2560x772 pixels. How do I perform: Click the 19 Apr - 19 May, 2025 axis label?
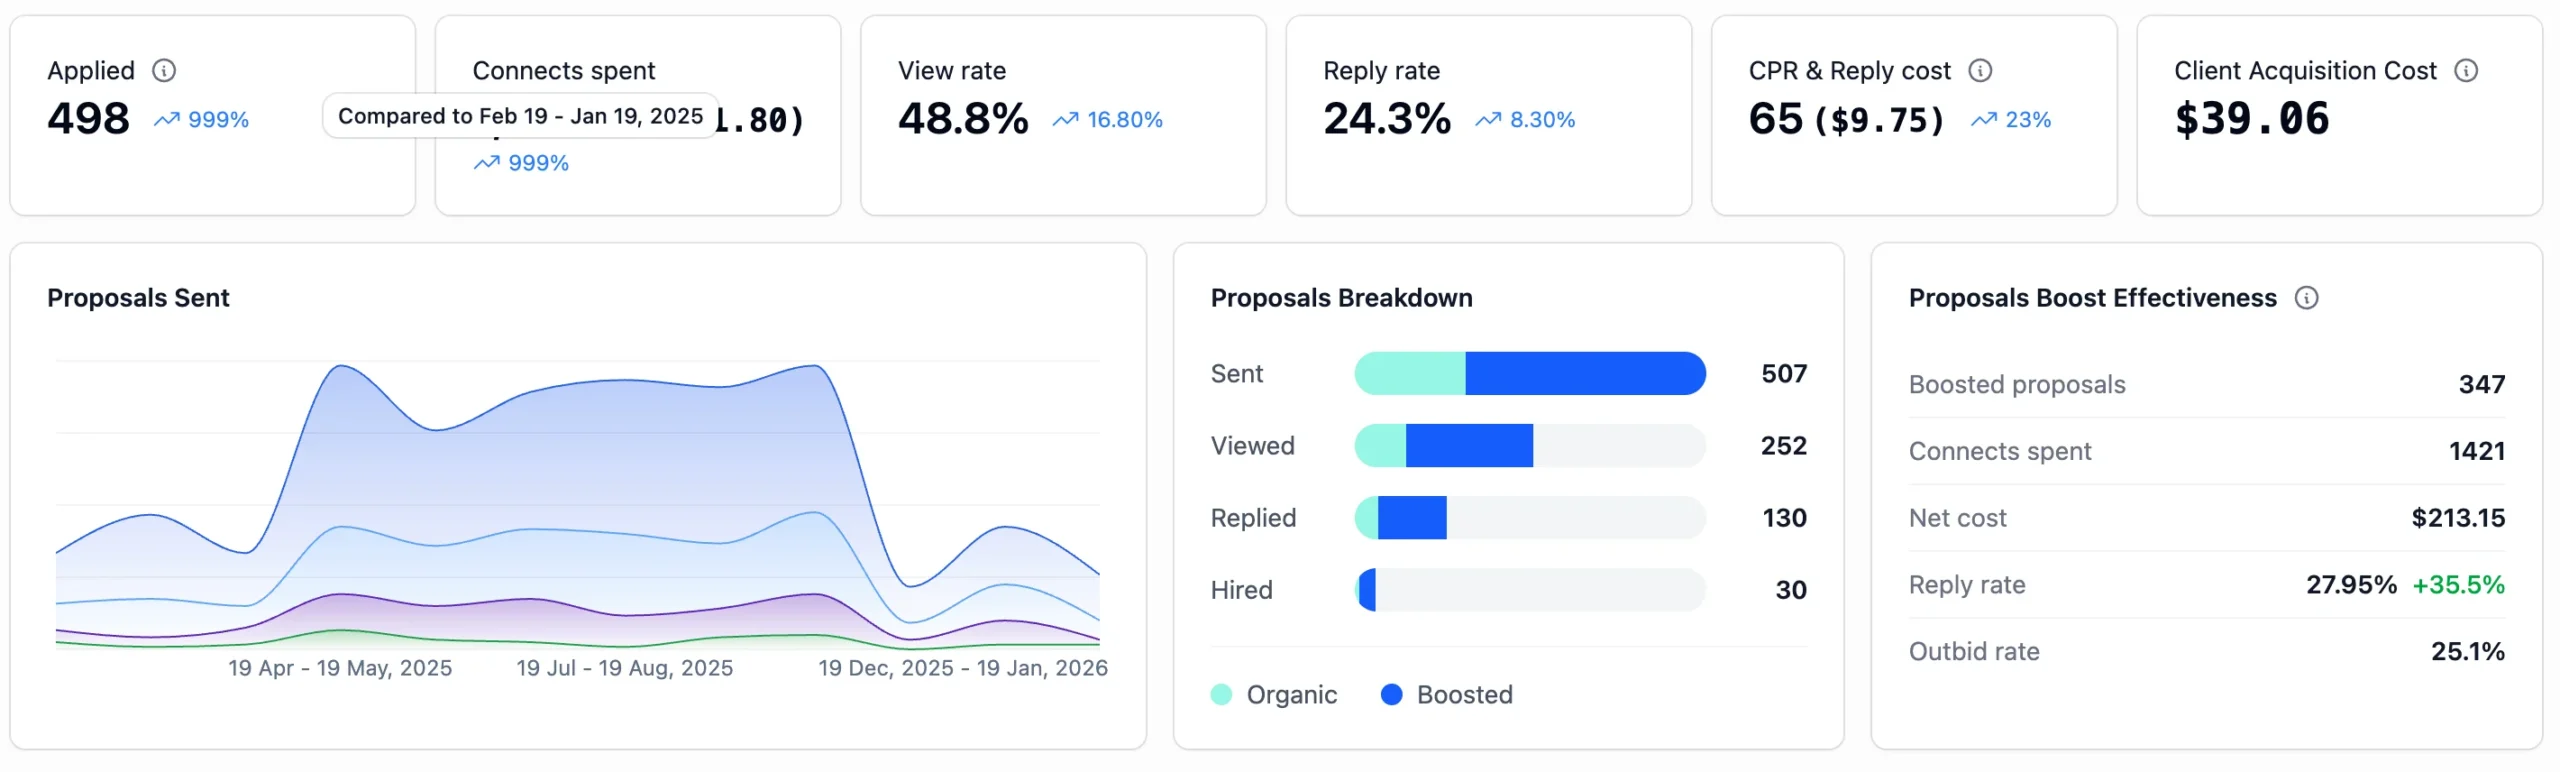pos(340,668)
